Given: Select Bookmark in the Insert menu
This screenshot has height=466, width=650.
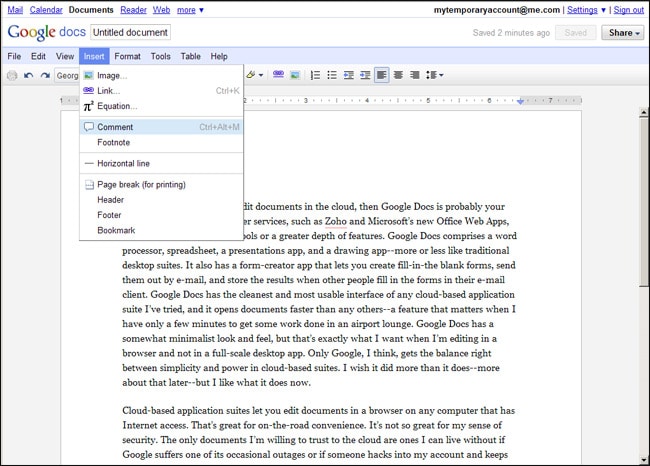Looking at the screenshot, I should (x=161, y=231).
